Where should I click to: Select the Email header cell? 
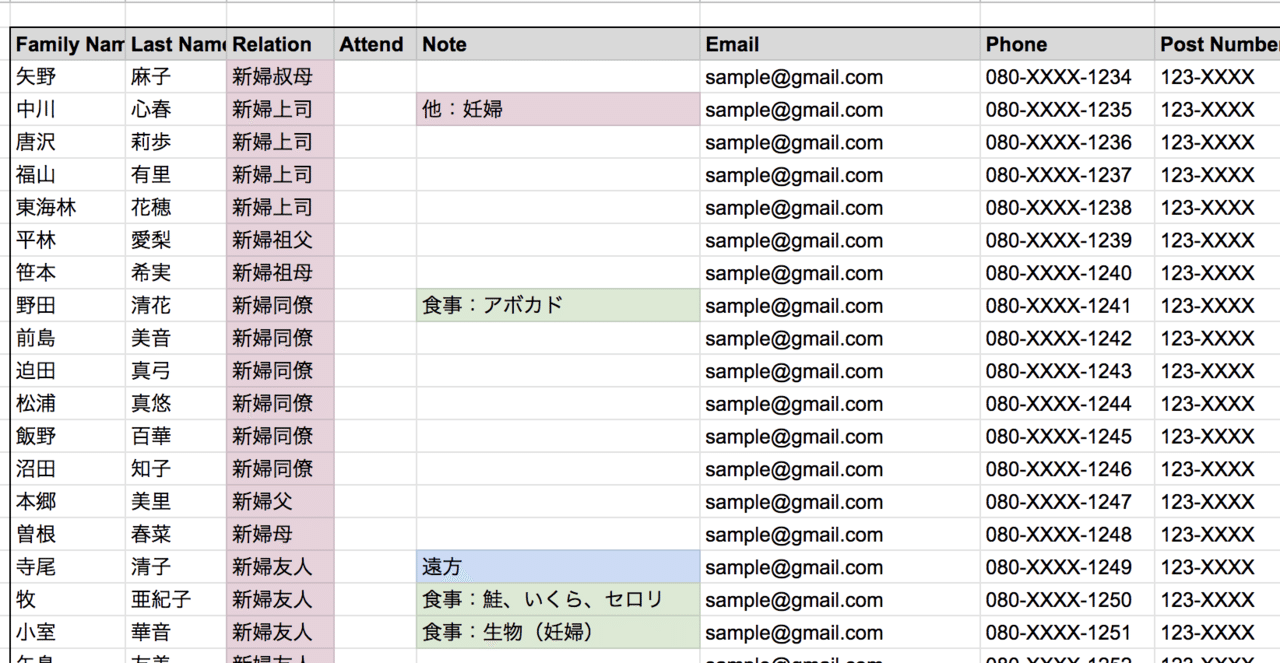point(838,45)
